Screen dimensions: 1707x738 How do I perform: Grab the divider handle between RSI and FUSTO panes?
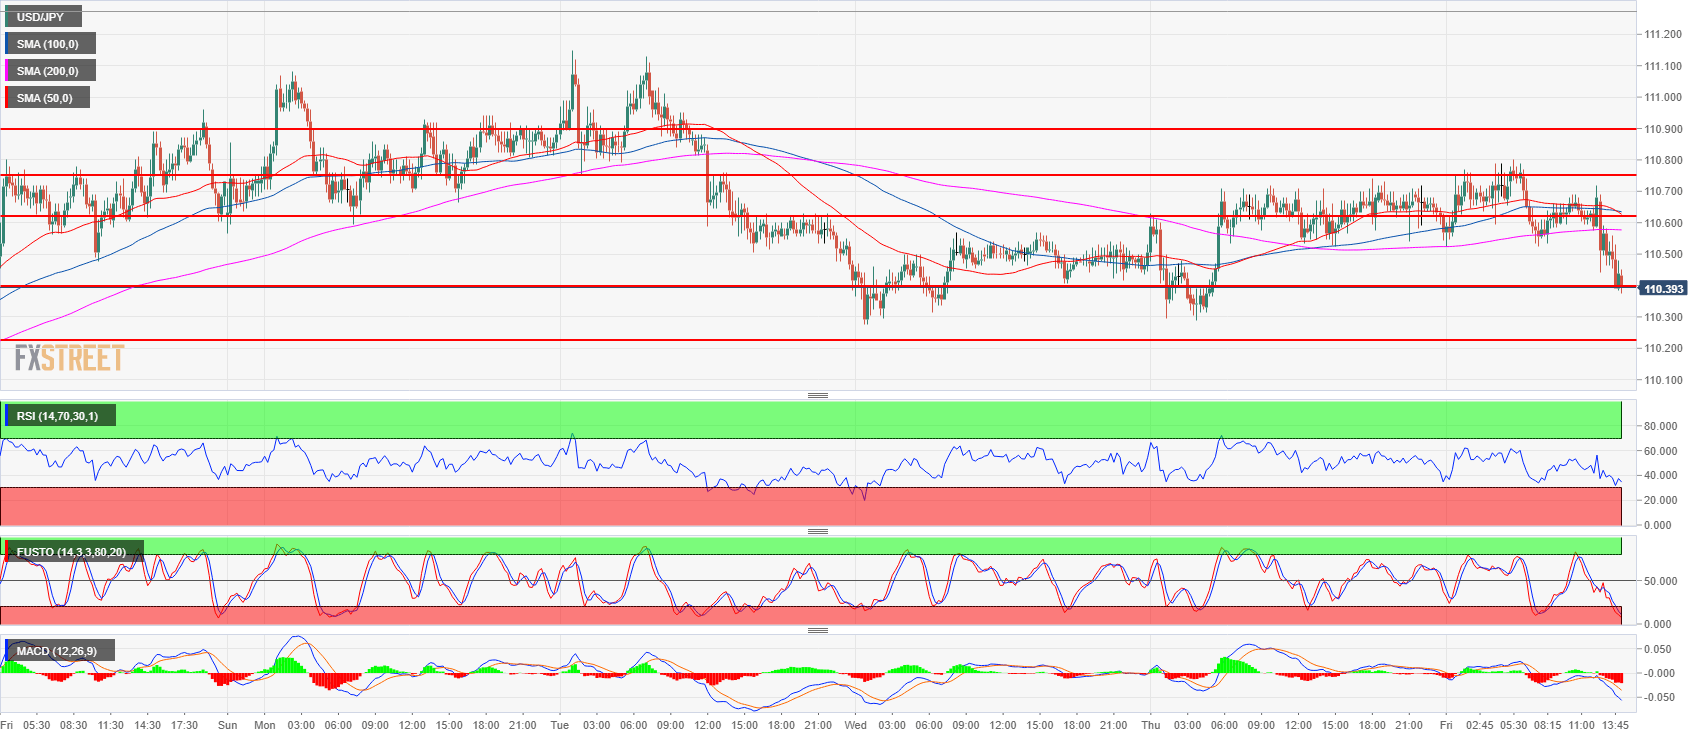tap(818, 531)
